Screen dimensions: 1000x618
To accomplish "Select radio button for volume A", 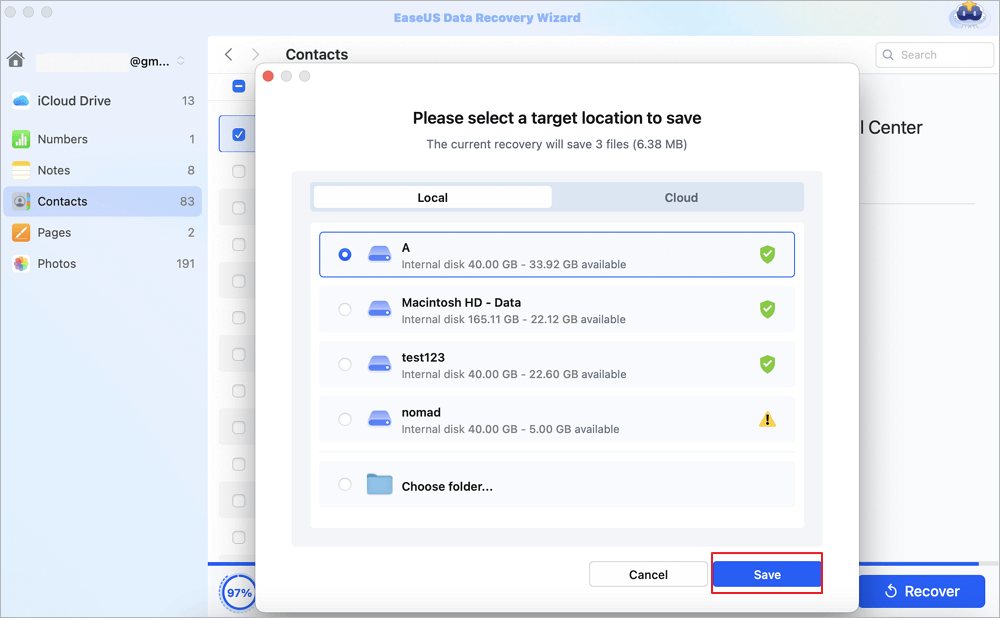I will [x=345, y=254].
